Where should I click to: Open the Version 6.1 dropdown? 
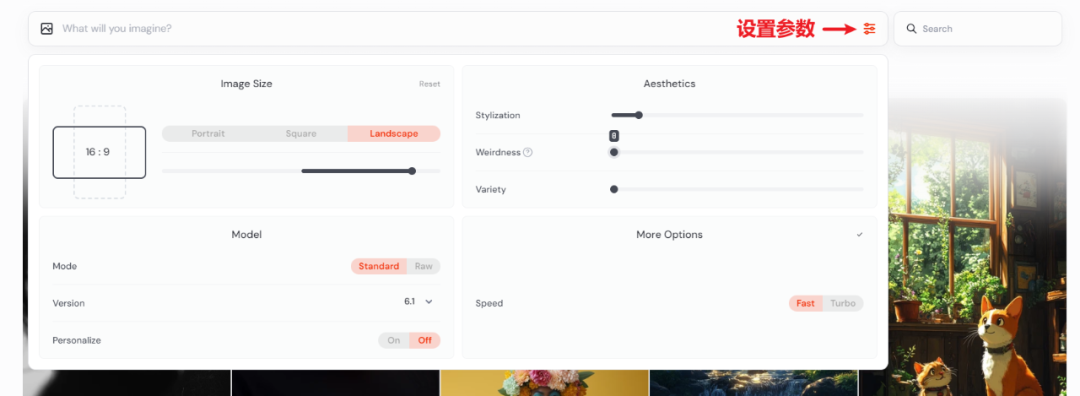tap(418, 302)
